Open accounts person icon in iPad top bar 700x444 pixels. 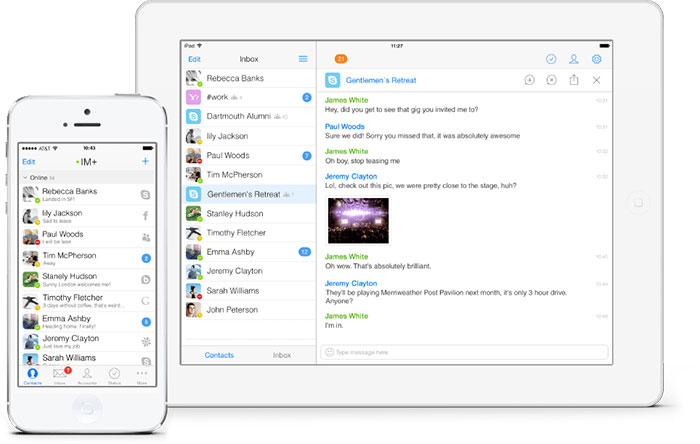click(574, 59)
